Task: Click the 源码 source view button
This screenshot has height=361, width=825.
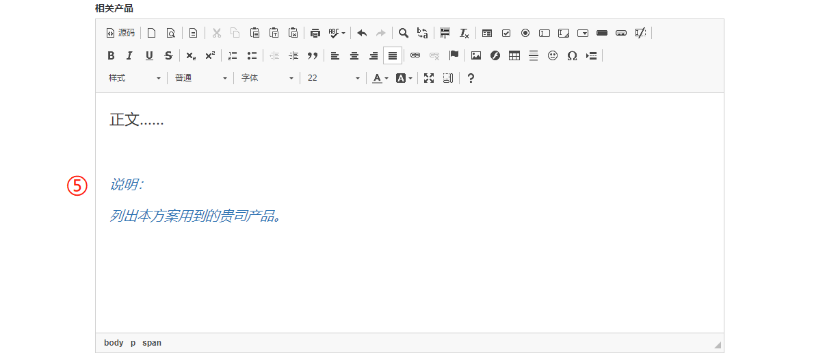Action: pos(120,33)
